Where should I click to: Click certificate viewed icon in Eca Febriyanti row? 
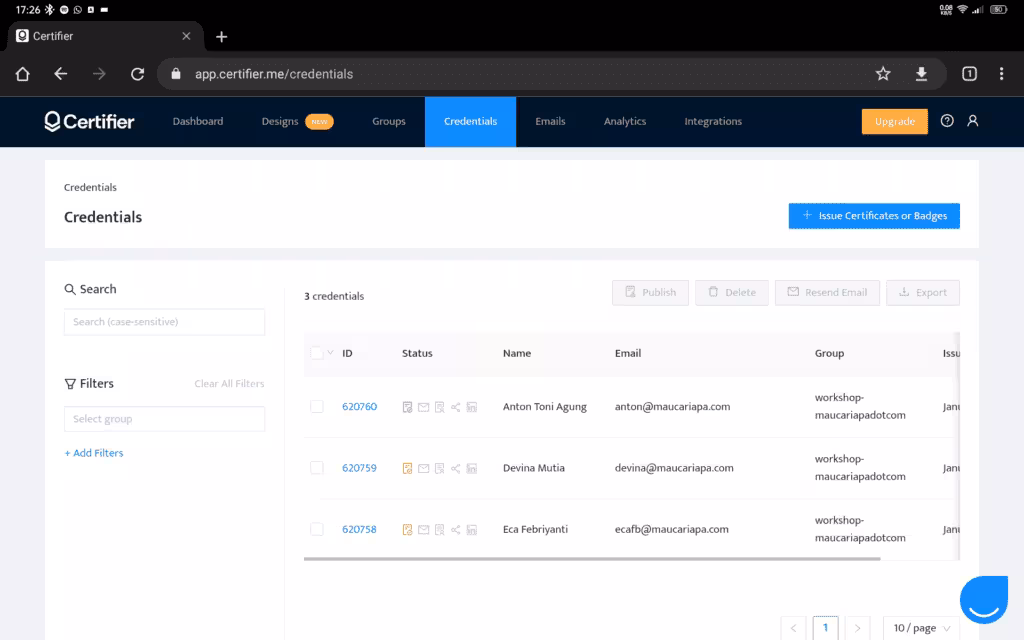point(440,530)
